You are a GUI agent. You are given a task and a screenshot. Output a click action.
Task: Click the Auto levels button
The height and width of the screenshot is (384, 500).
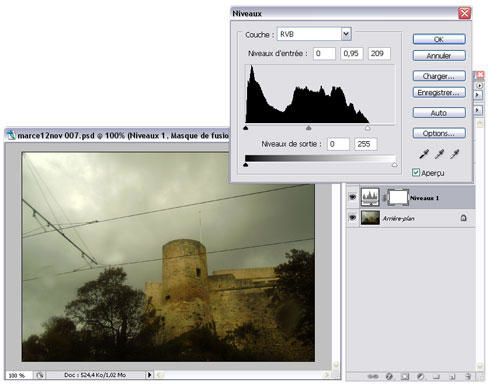(x=439, y=113)
